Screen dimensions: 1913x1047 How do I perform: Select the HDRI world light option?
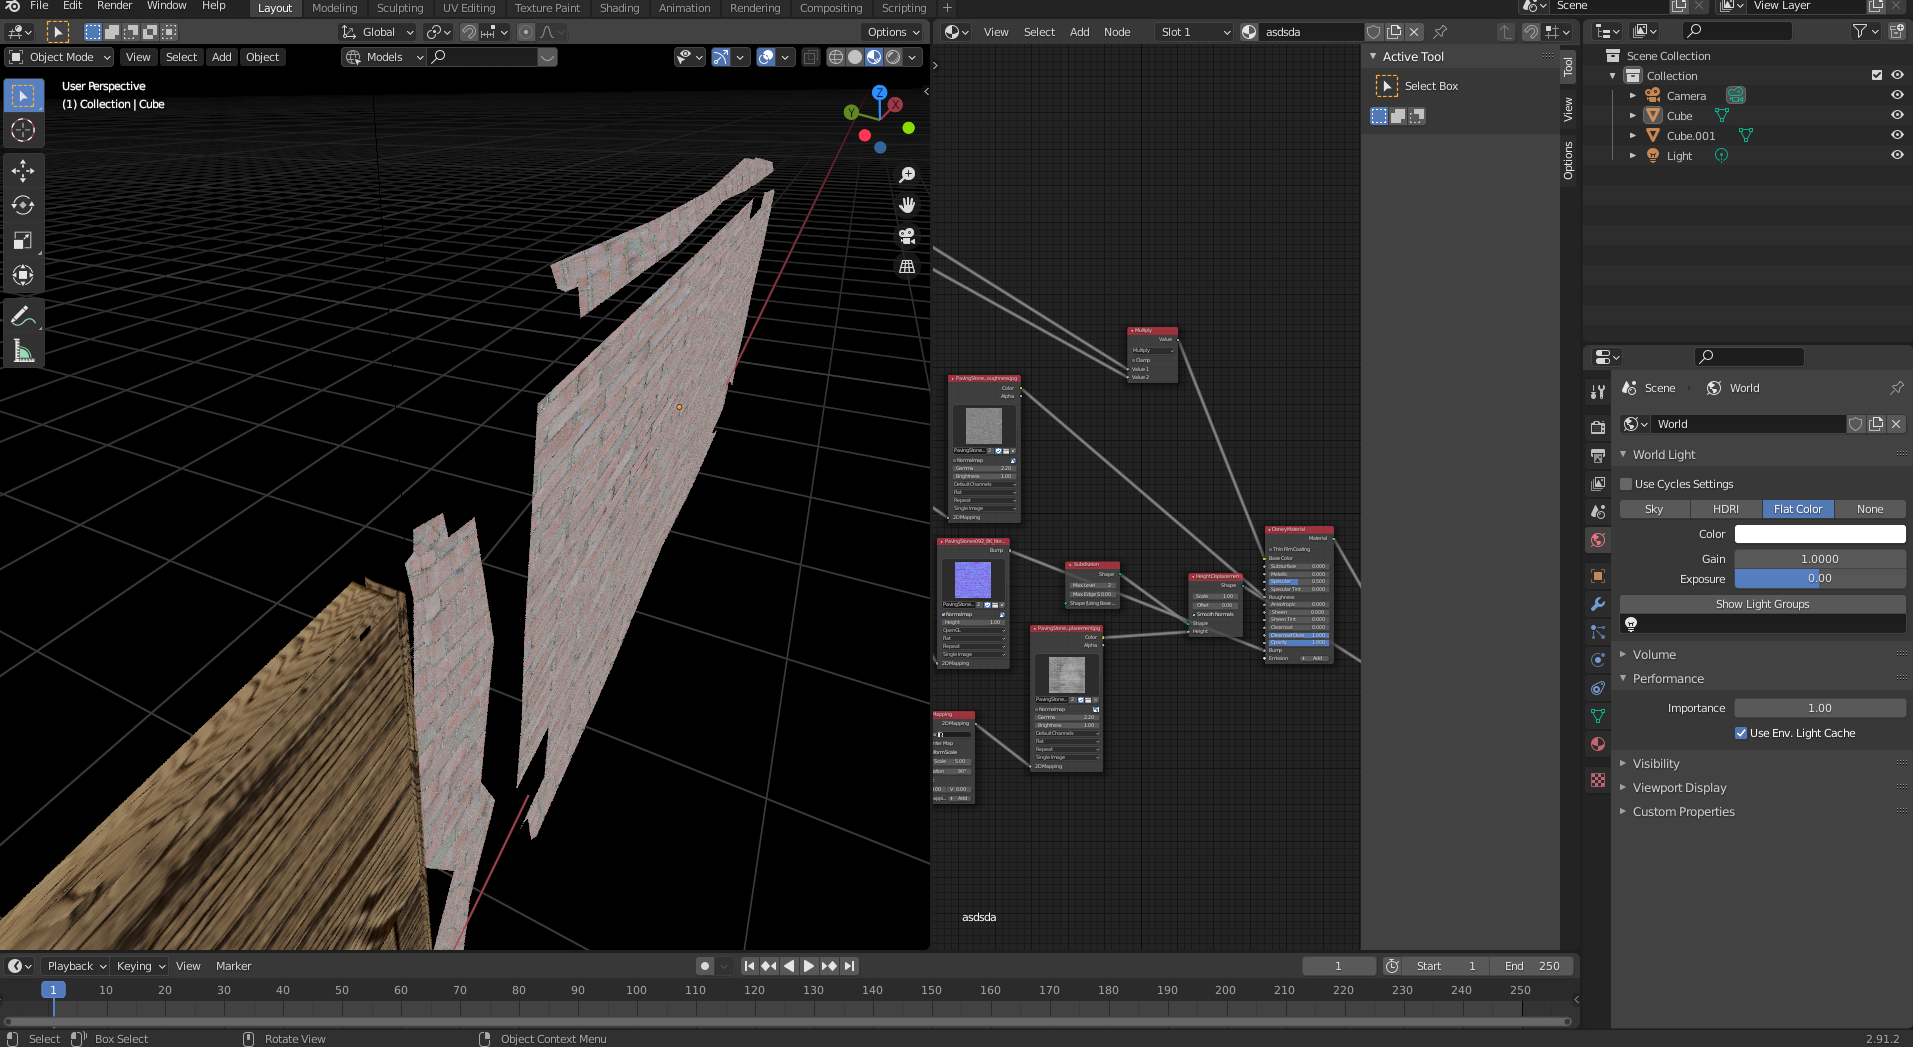(1725, 509)
